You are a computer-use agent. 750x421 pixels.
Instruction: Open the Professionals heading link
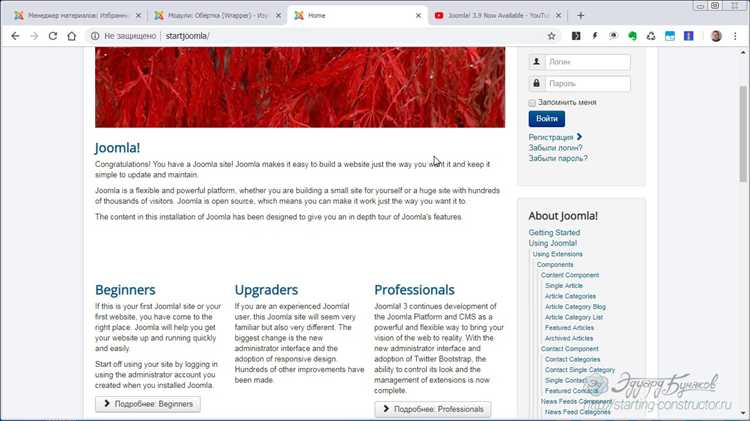coord(414,290)
